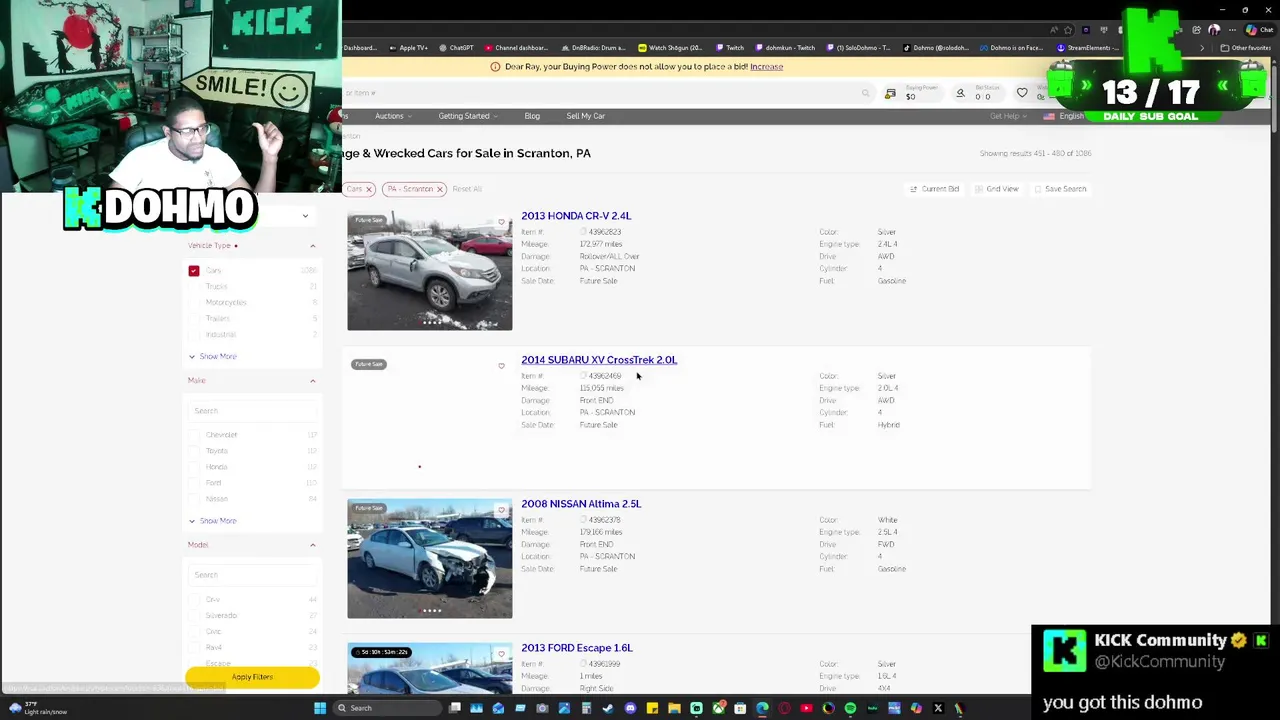Open the 2013 FORD Escape 1.6L listing

coord(577,648)
